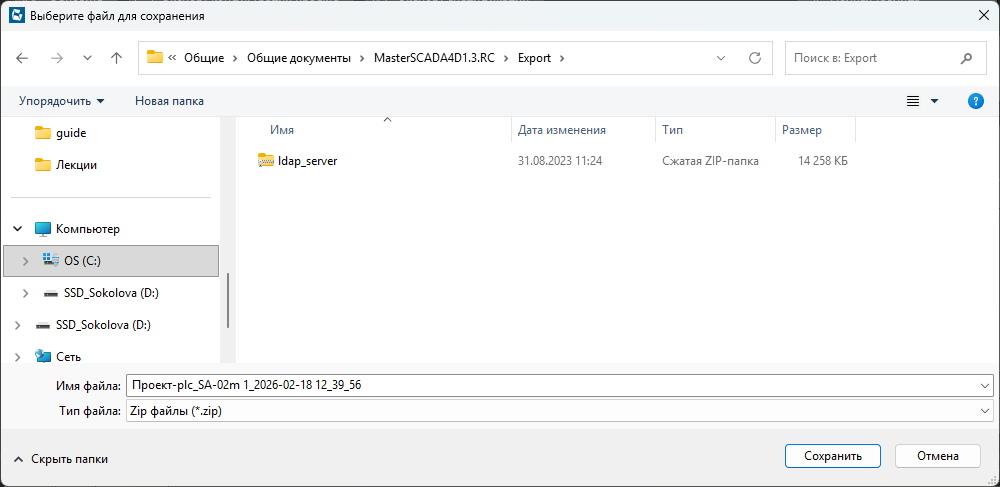Click Сжатая ZIP-папка type cell

pos(710,161)
